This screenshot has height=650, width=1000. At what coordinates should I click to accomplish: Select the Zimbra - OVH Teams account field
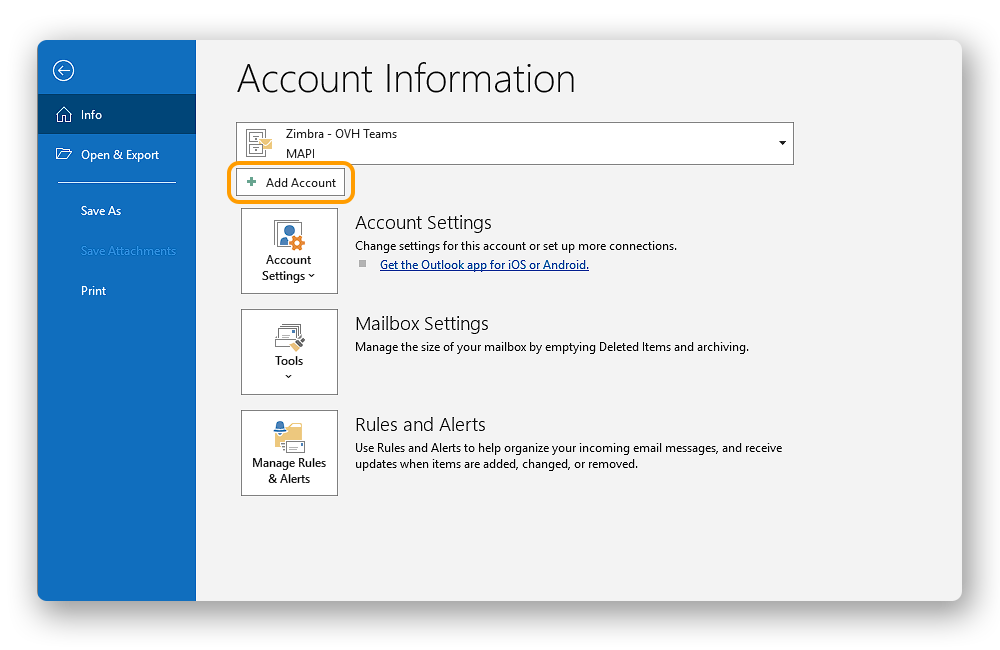coord(500,143)
